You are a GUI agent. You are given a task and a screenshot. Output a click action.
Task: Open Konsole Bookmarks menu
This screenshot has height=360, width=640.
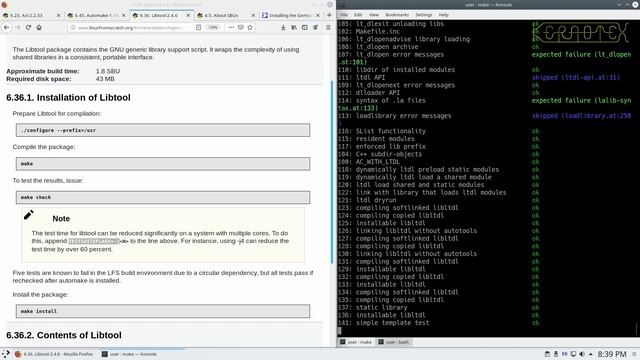[x=397, y=15]
